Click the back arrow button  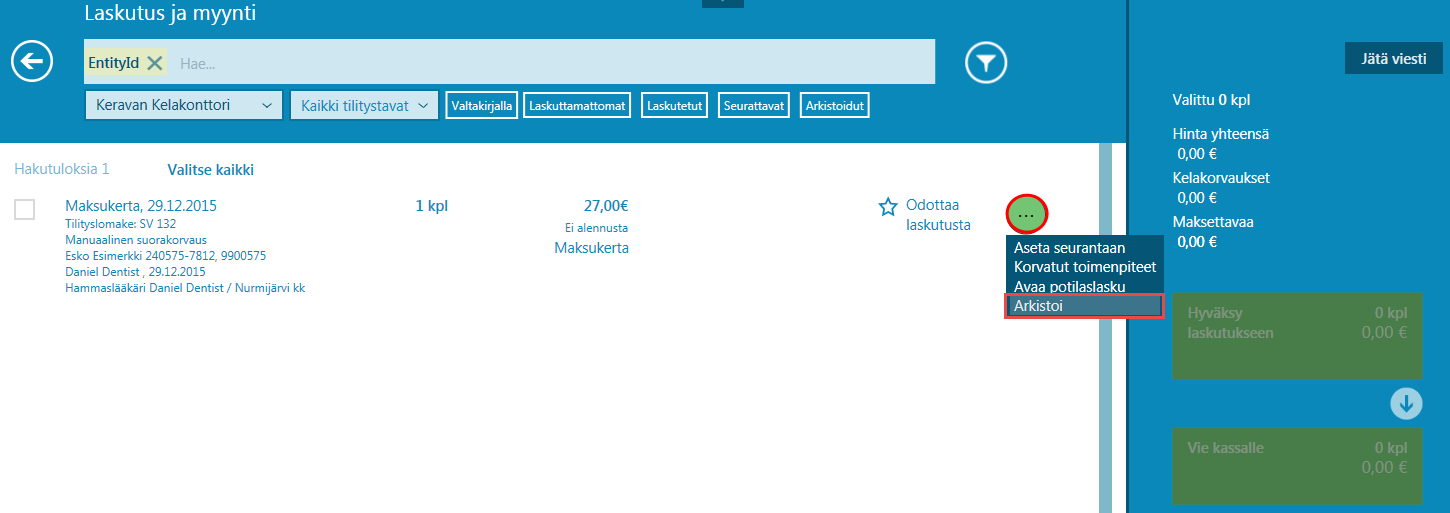point(32,62)
